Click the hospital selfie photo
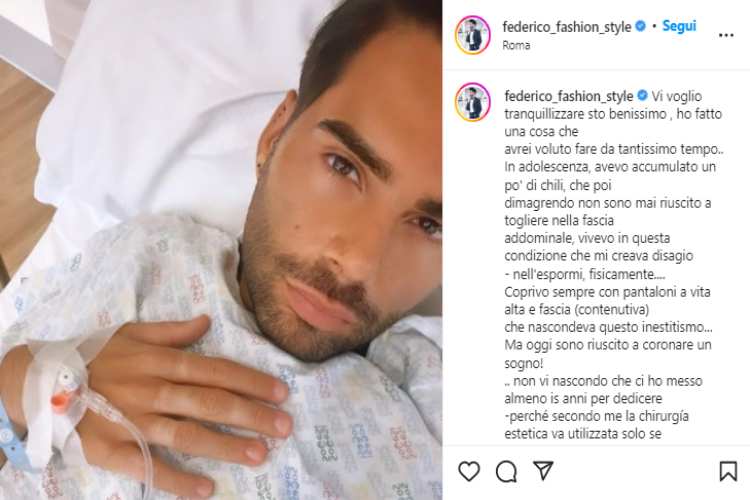 click(x=221, y=250)
